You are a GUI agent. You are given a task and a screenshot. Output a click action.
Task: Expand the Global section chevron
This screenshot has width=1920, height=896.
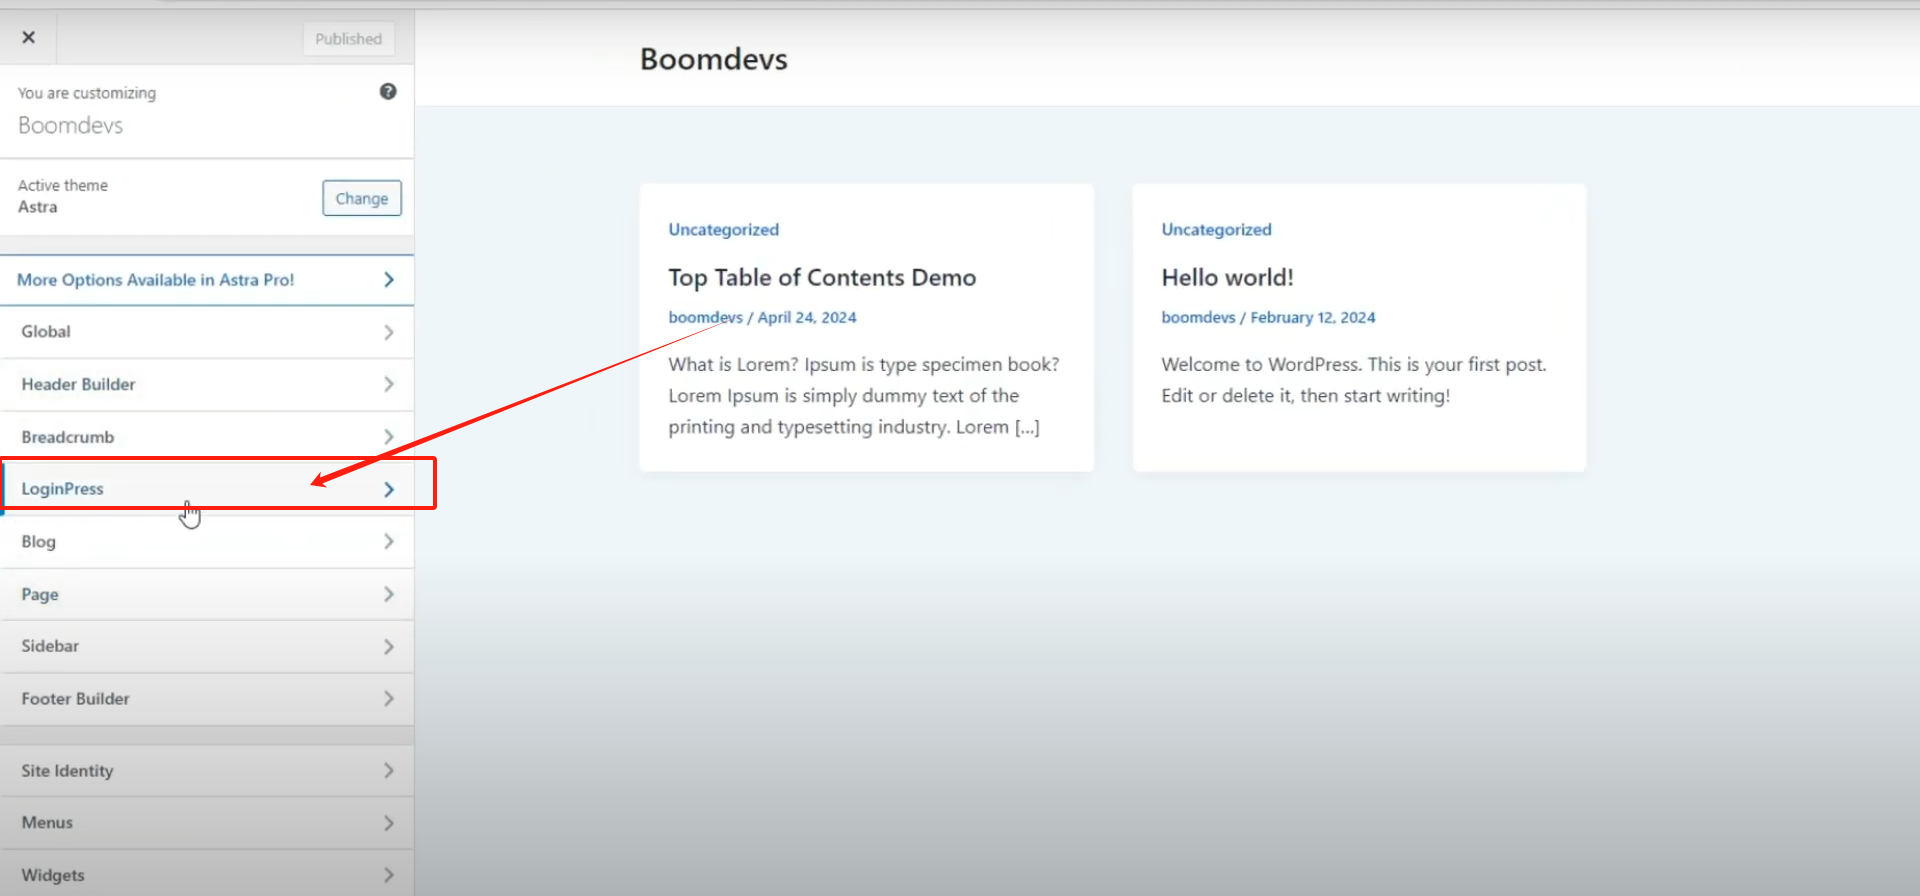click(389, 332)
